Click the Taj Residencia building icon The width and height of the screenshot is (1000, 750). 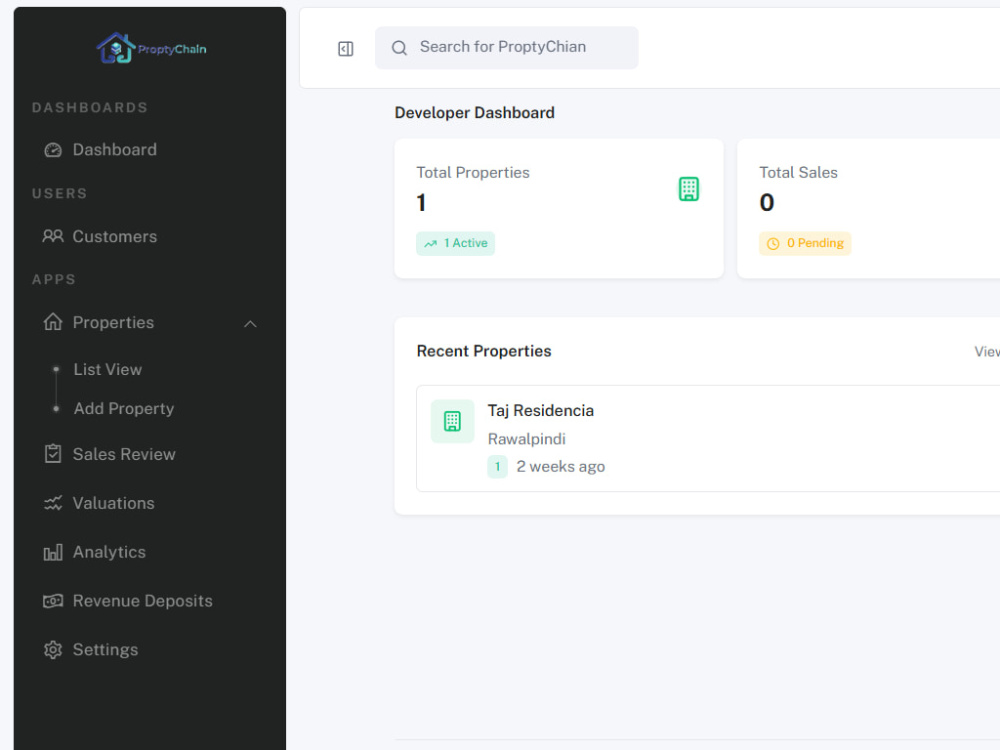pyautogui.click(x=452, y=421)
